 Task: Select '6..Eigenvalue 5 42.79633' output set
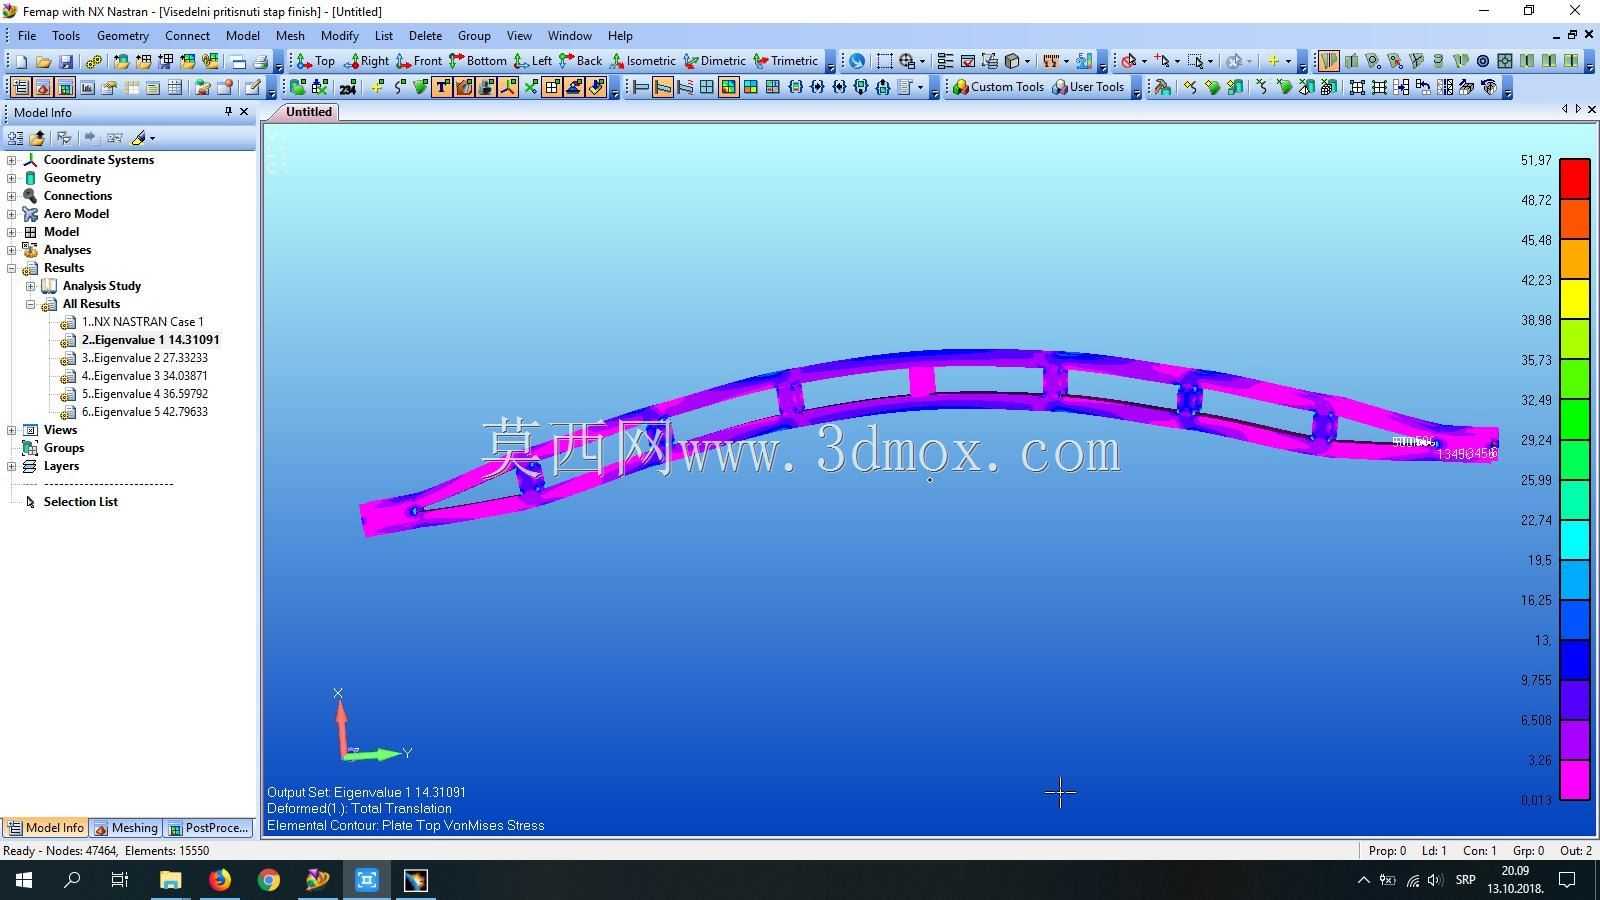tap(145, 412)
